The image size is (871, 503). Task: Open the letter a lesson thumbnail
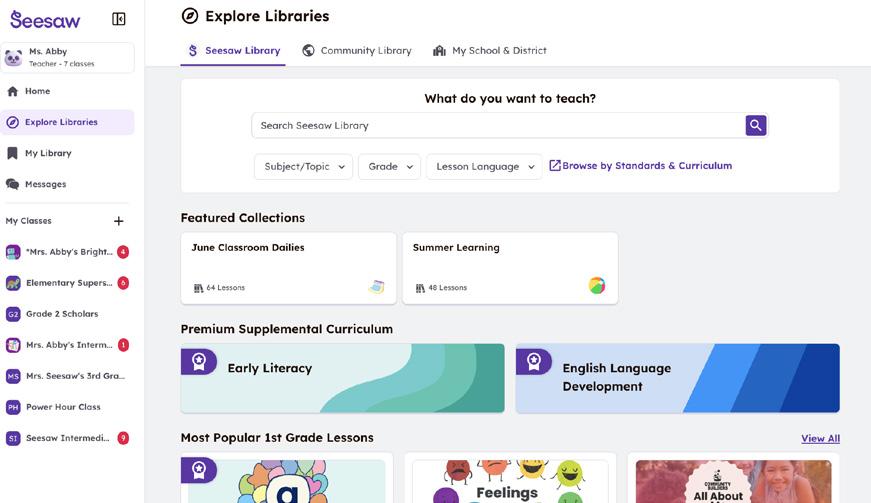point(287,481)
